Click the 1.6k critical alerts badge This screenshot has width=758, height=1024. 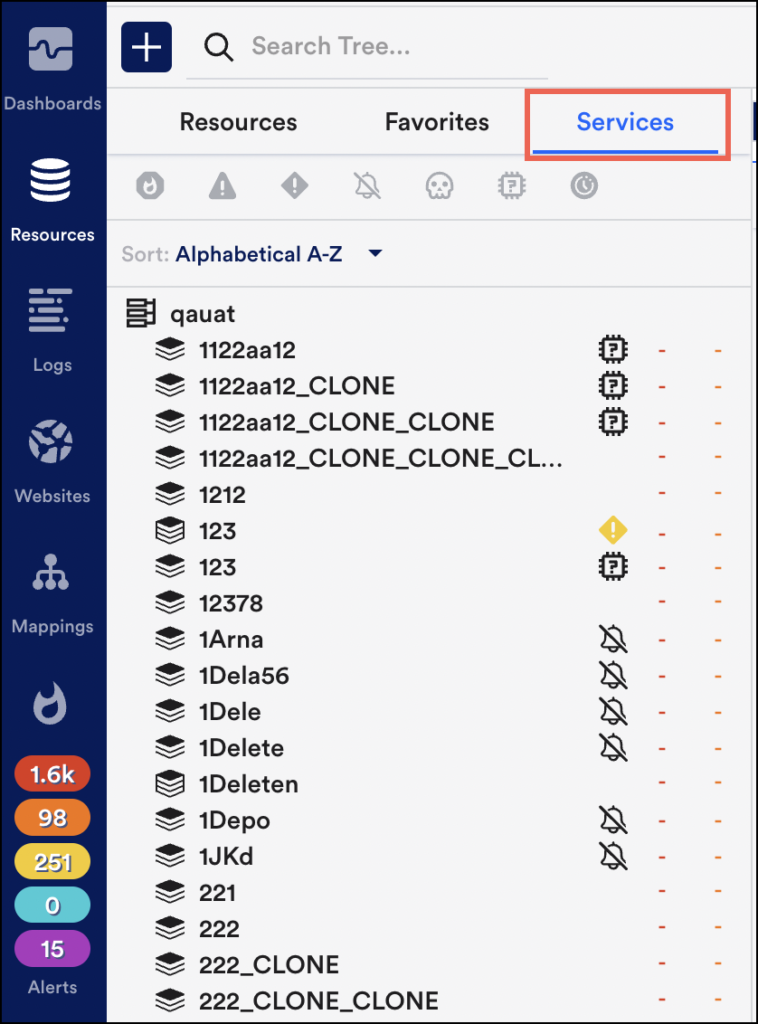tap(52, 775)
